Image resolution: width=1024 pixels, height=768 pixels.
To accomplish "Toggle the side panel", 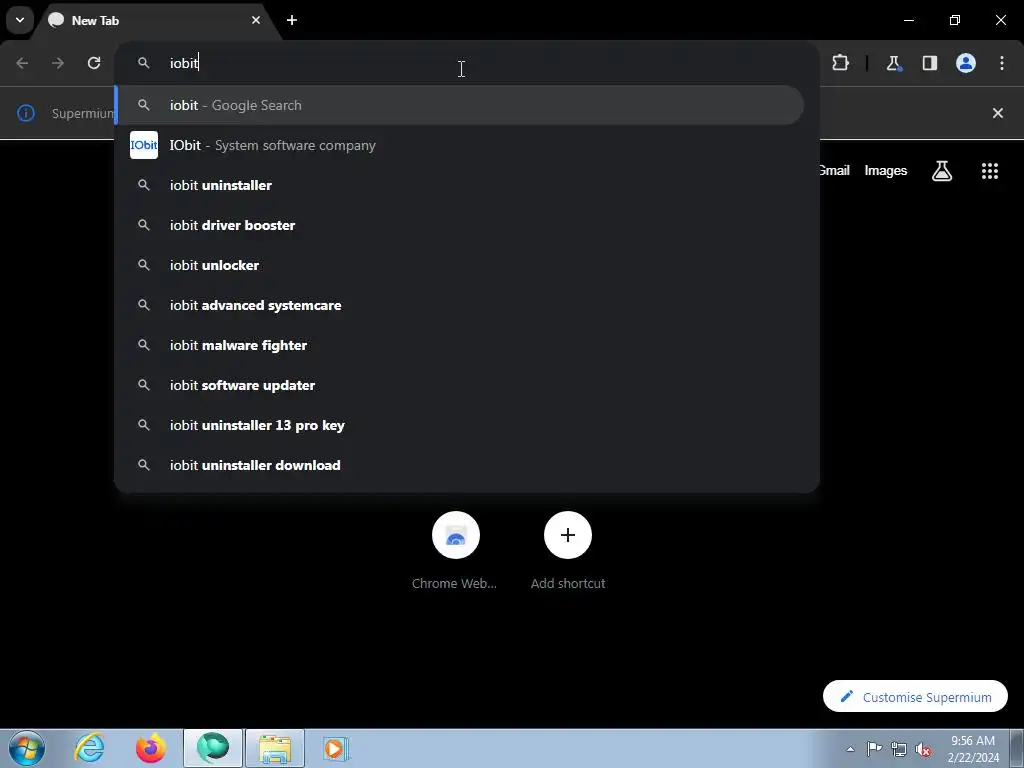I will [x=929, y=63].
